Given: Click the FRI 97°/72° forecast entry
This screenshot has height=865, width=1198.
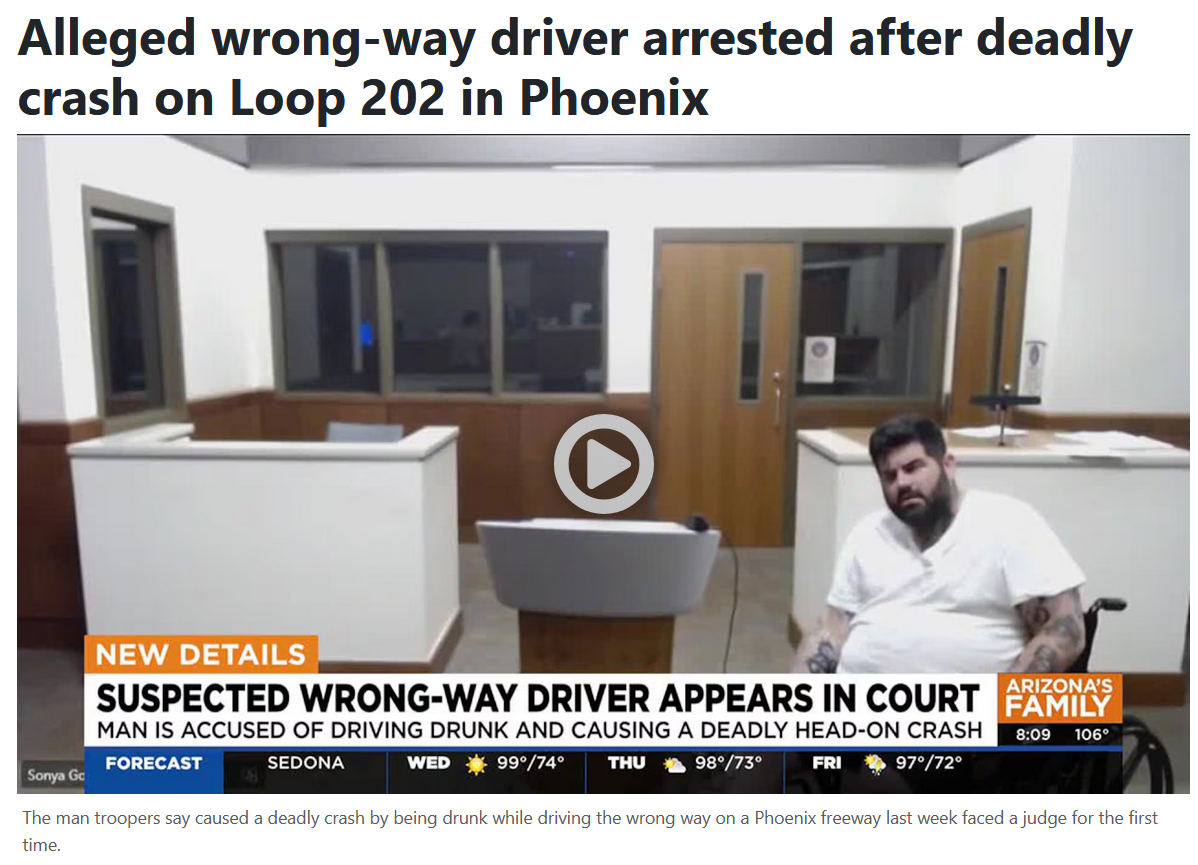Looking at the screenshot, I should point(887,763).
